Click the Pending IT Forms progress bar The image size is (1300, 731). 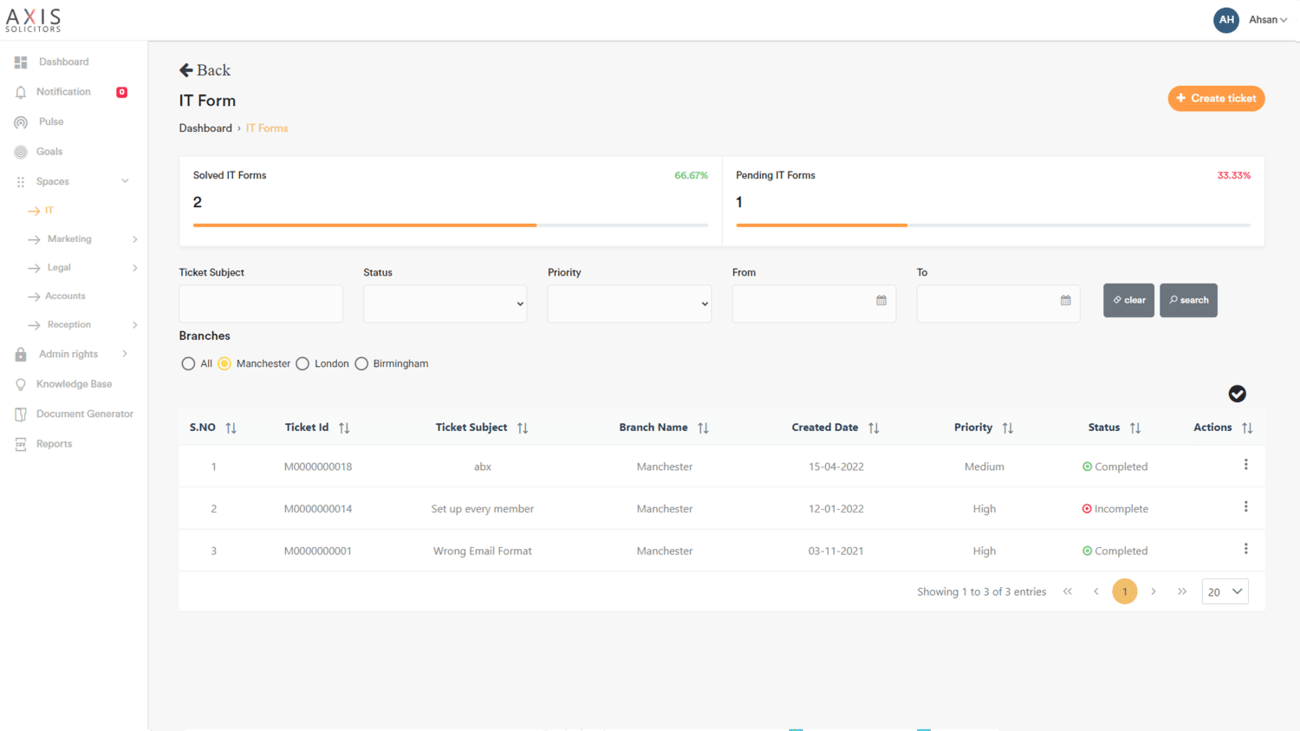coord(993,226)
